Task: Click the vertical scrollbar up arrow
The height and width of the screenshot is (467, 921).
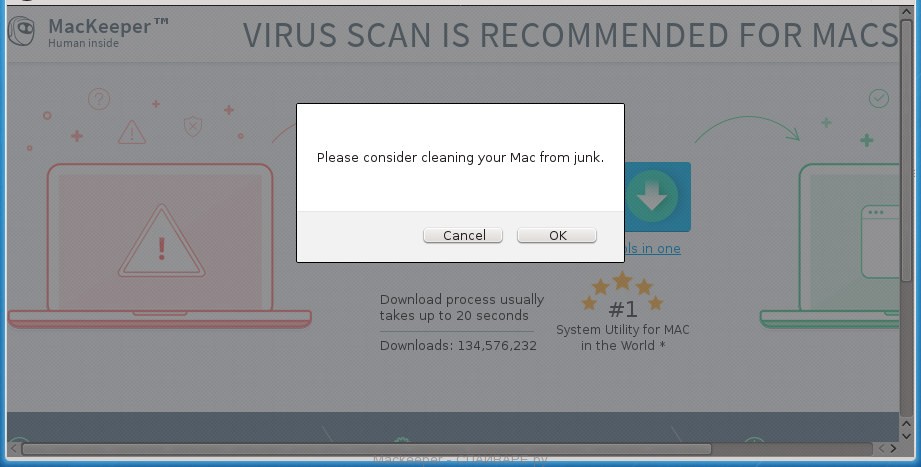Action: (906, 12)
